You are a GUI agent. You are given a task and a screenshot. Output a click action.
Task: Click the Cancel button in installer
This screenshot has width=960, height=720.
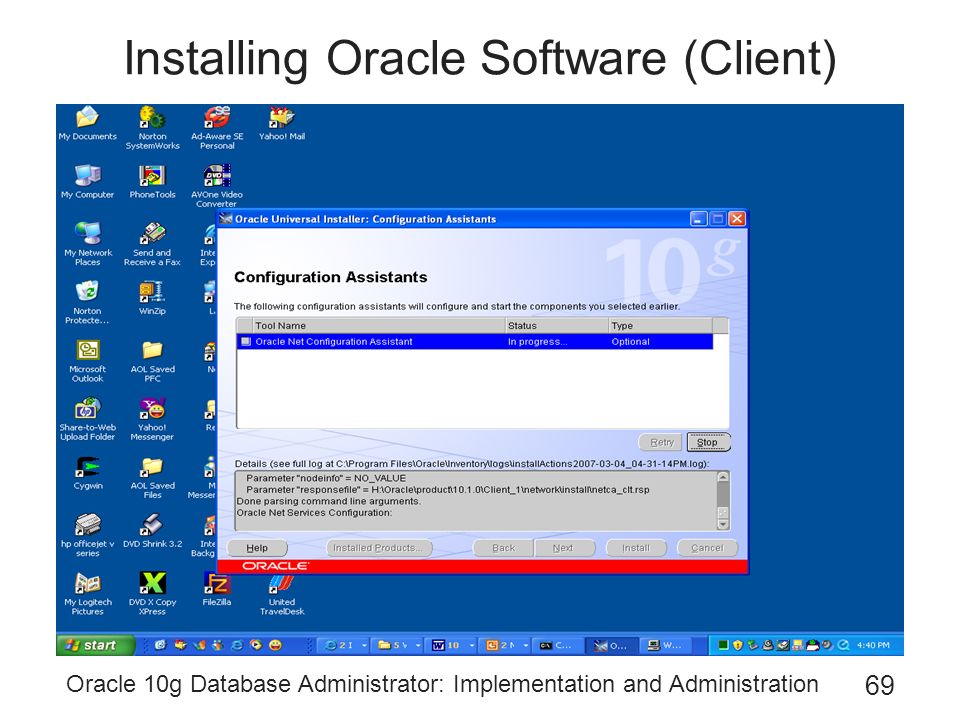(707, 548)
